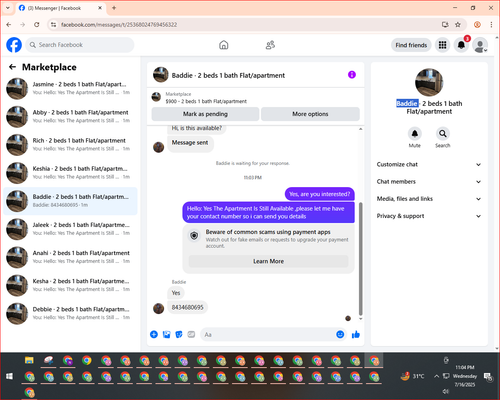Image resolution: width=500 pixels, height=400 pixels.
Task: Click the weather 31°C taskbar widget
Action: [413, 376]
